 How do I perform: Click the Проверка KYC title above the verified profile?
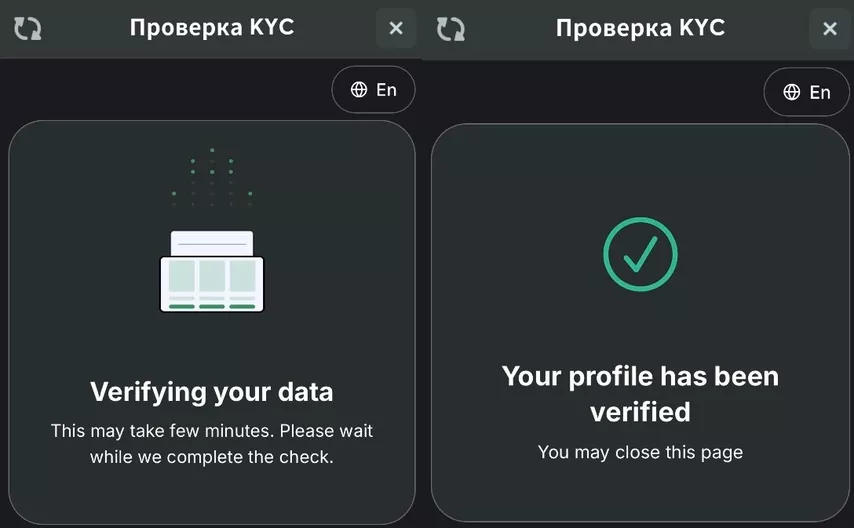tap(640, 28)
